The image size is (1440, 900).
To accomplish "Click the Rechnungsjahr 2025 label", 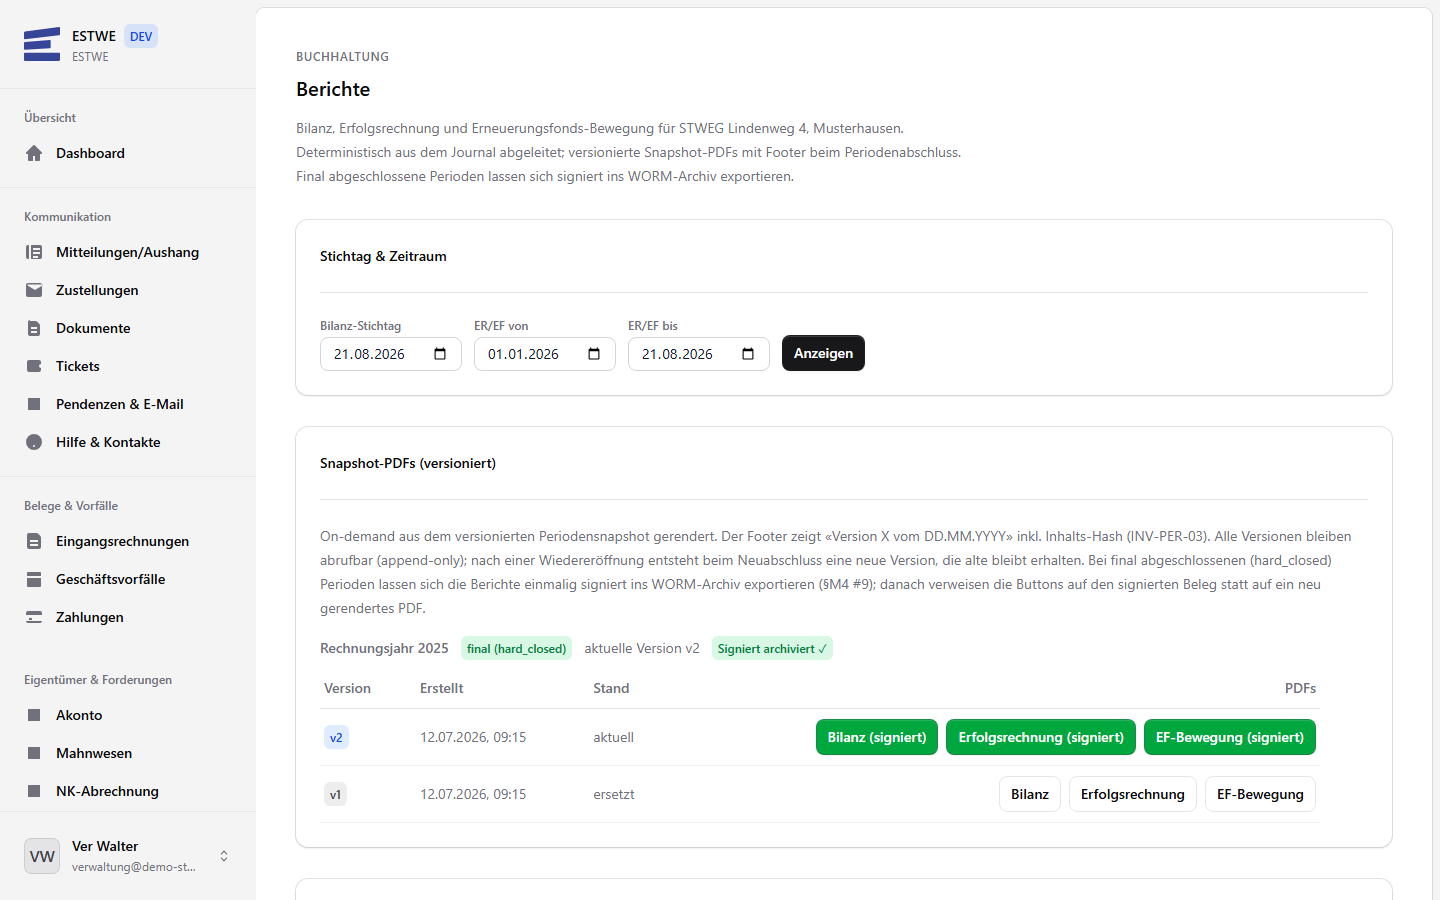I will pos(384,648).
